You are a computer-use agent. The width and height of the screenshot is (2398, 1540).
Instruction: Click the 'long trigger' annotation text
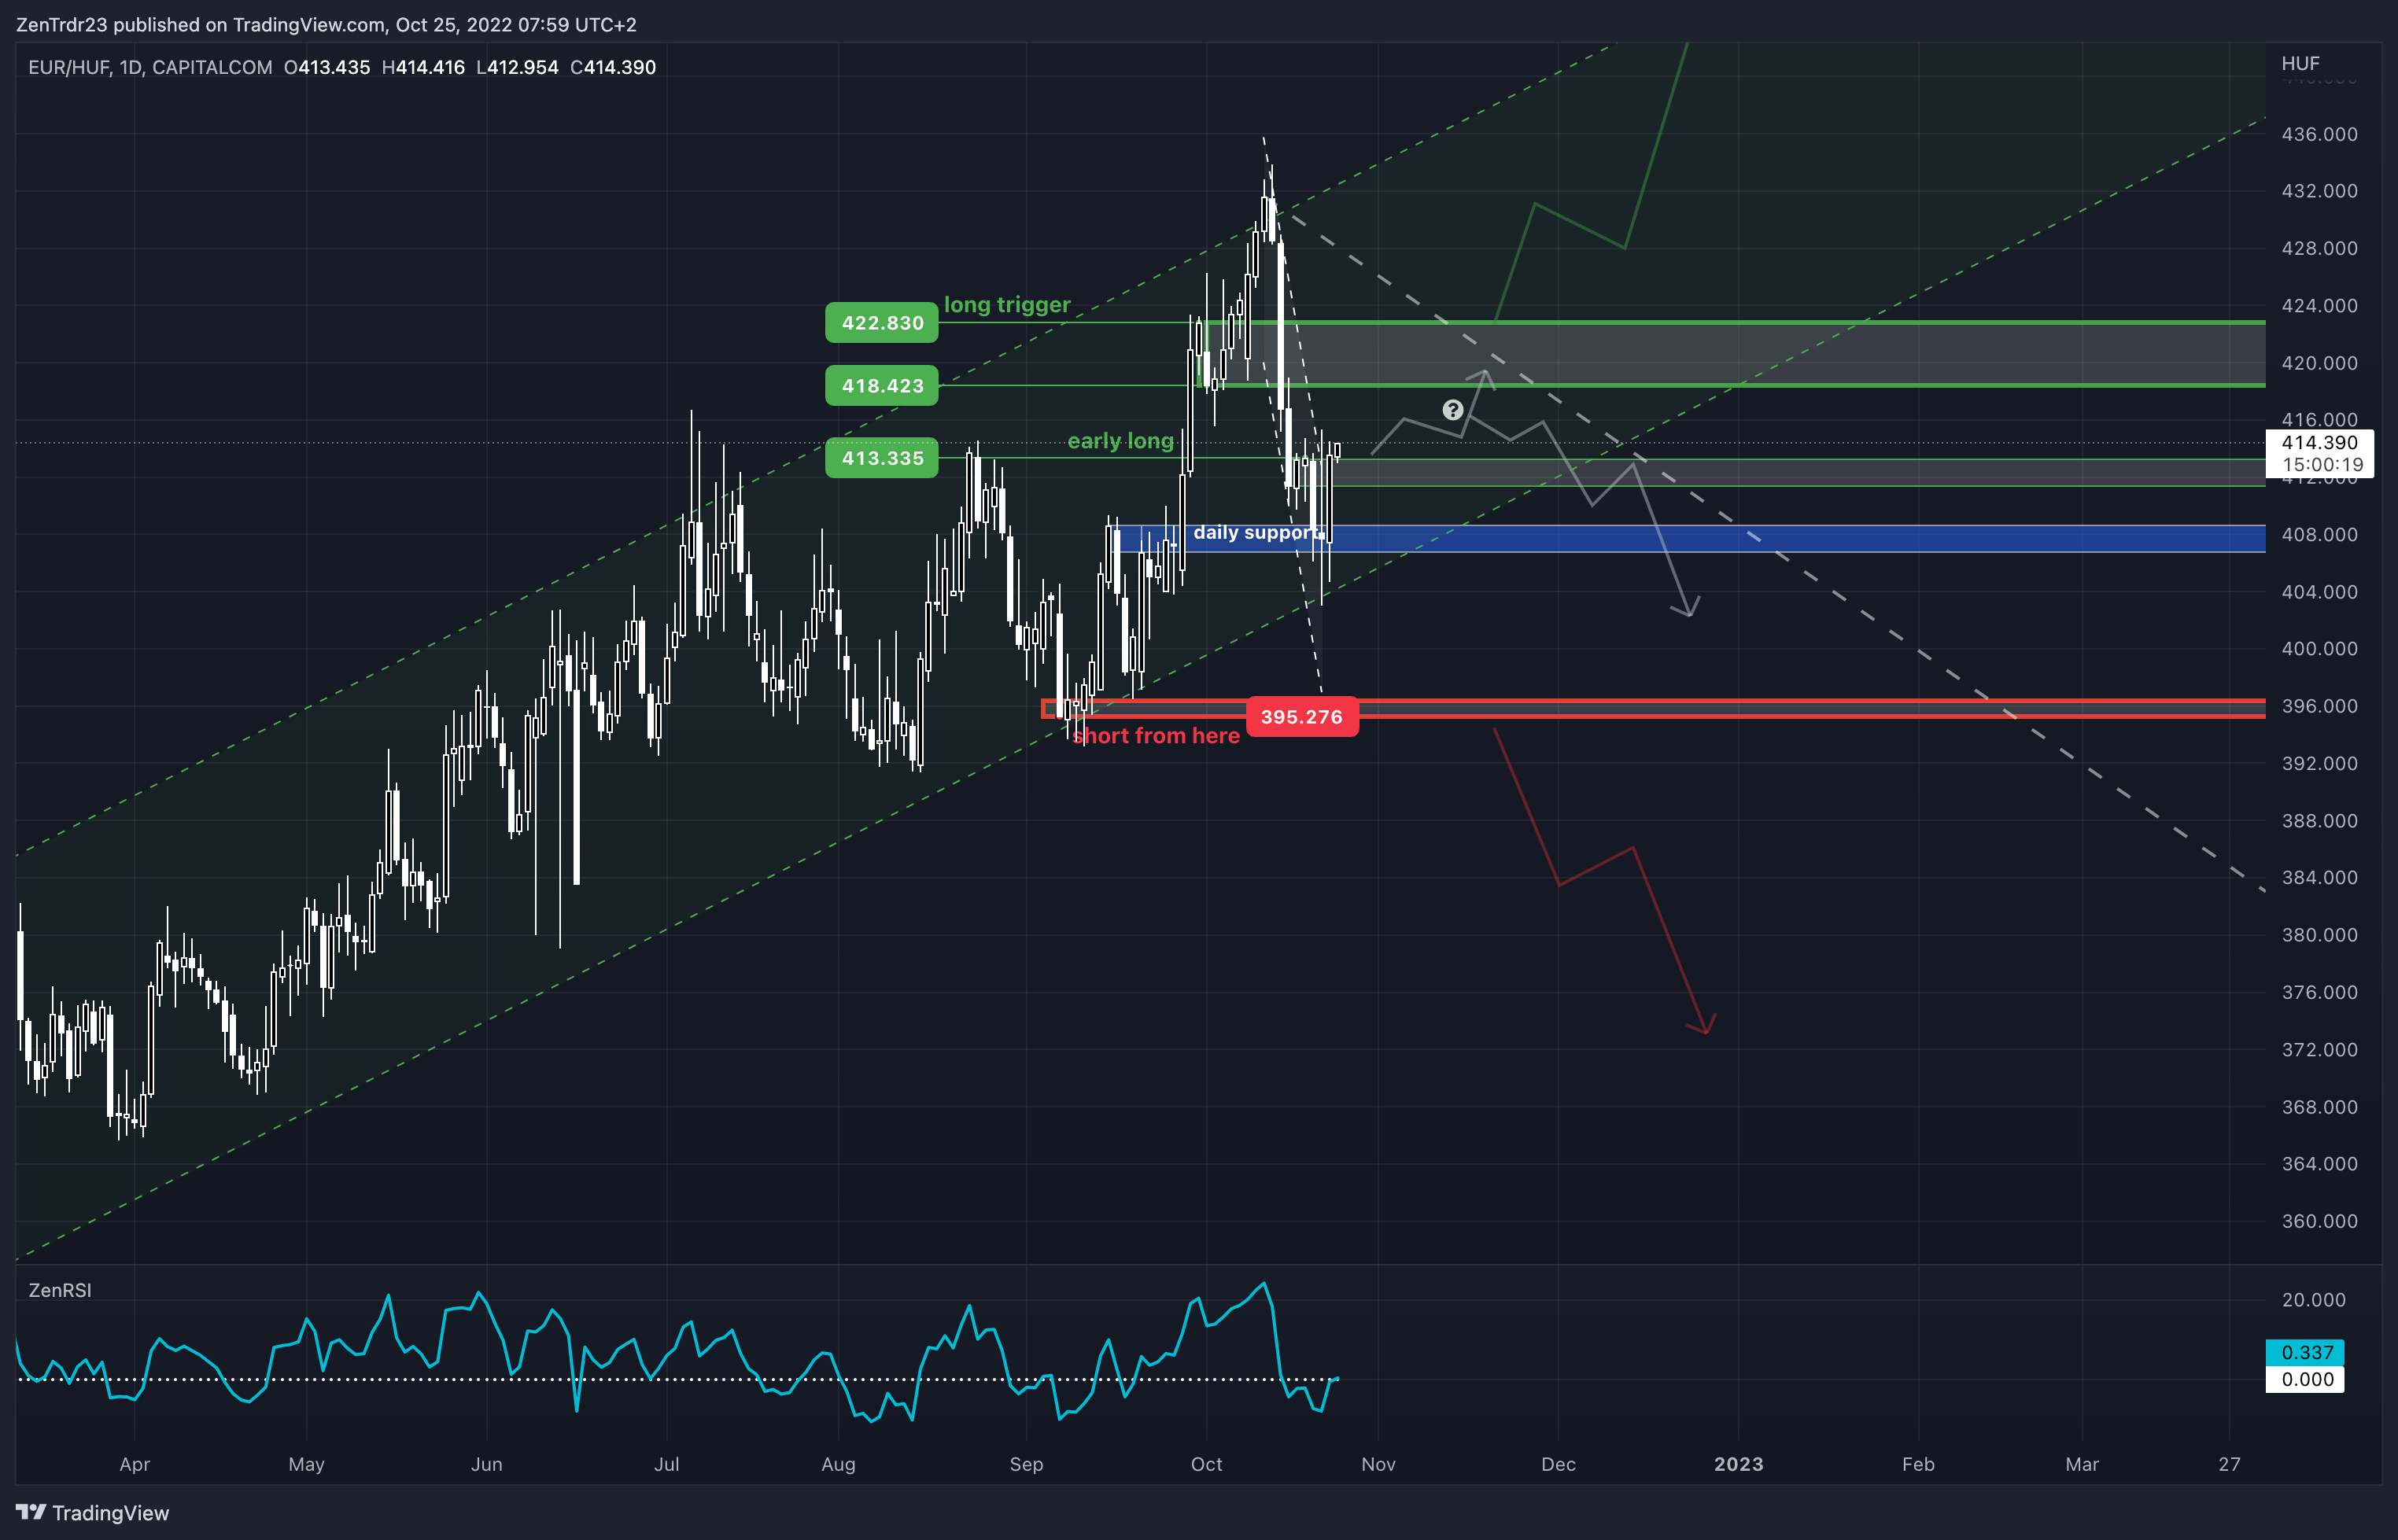click(1007, 305)
